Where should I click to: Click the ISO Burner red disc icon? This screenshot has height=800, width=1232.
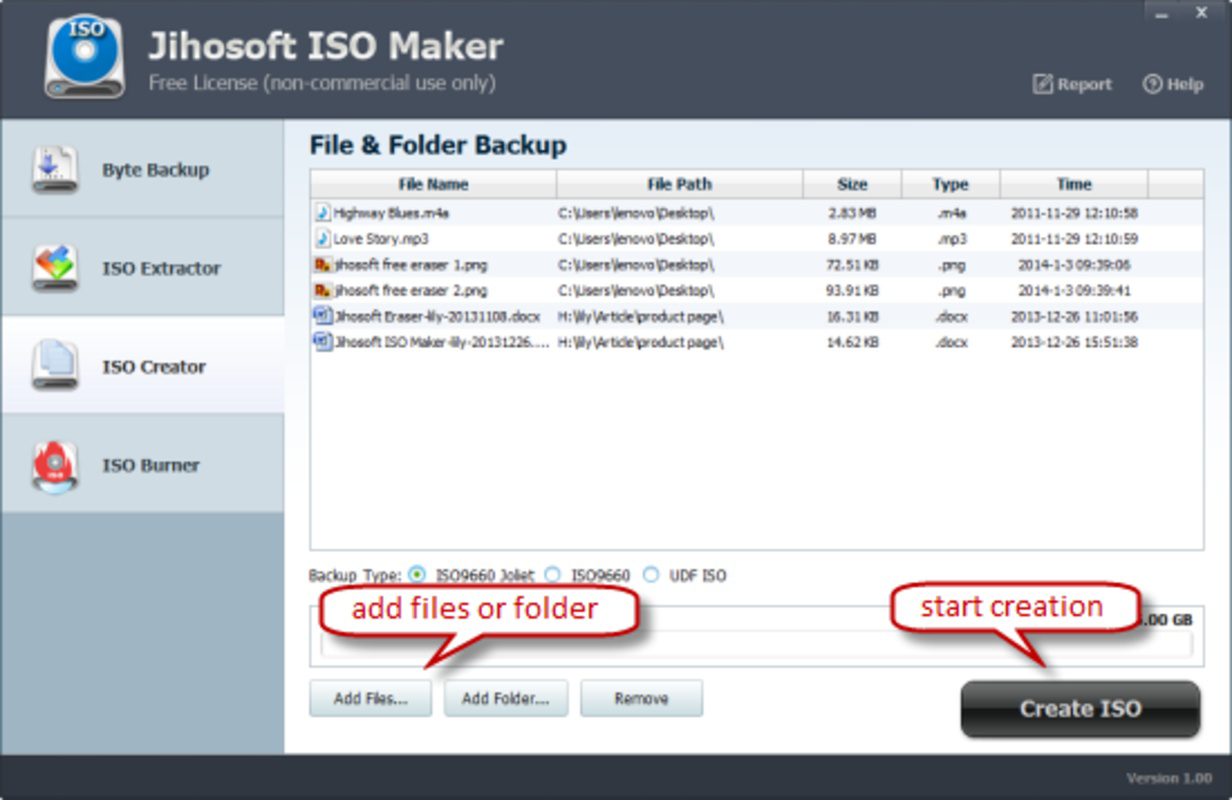click(54, 465)
